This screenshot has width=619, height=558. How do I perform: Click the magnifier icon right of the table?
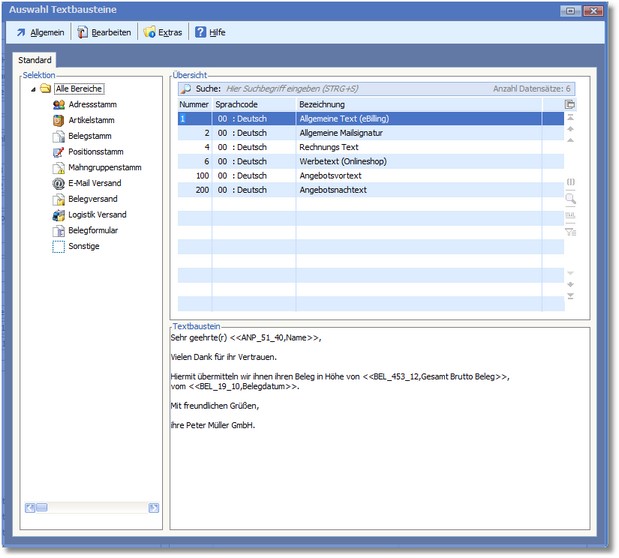570,199
